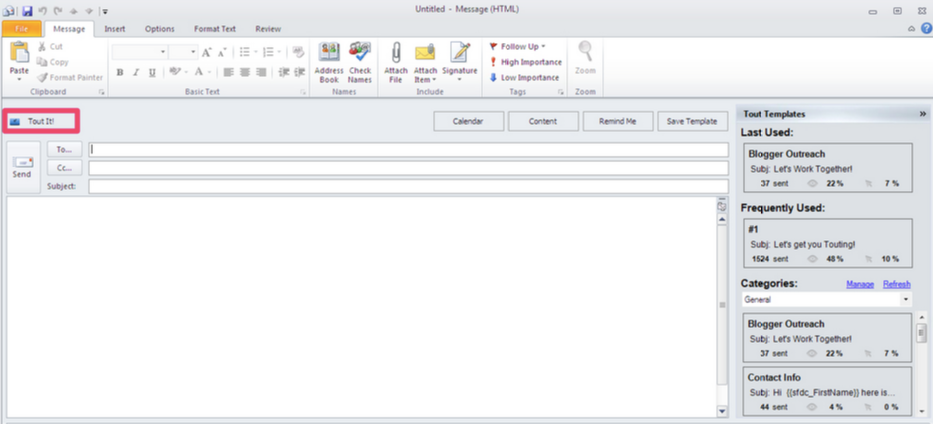The width and height of the screenshot is (933, 424).
Task: Select the Contact Info template card
Action: (828, 391)
